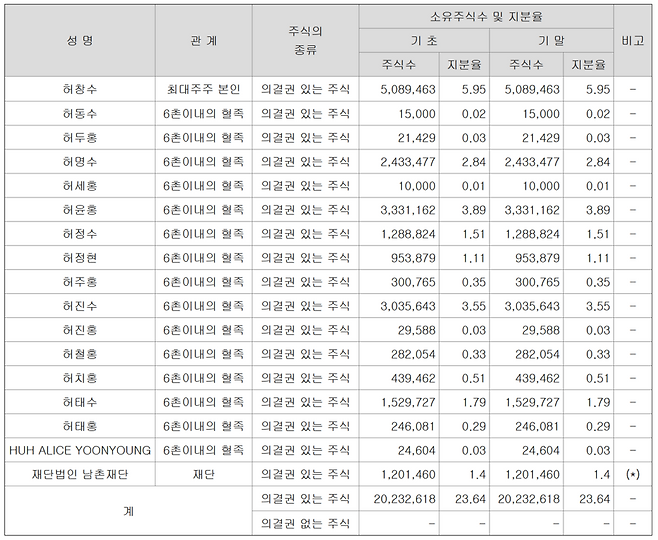Select the name 허윤홍
Viewport: 658px width, 540px height.
[x=79, y=209]
